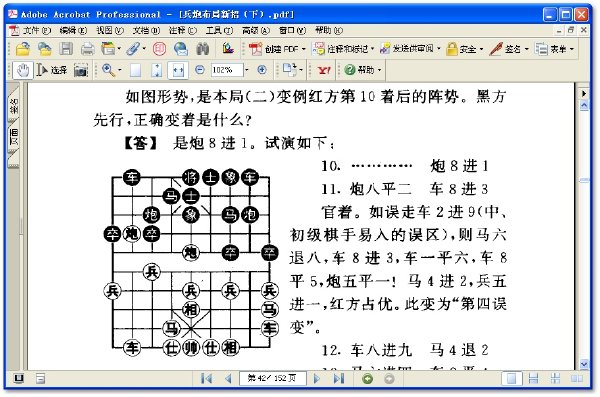This screenshot has width=600, height=397.
Task: Select the Hand tool
Action: [x=23, y=70]
